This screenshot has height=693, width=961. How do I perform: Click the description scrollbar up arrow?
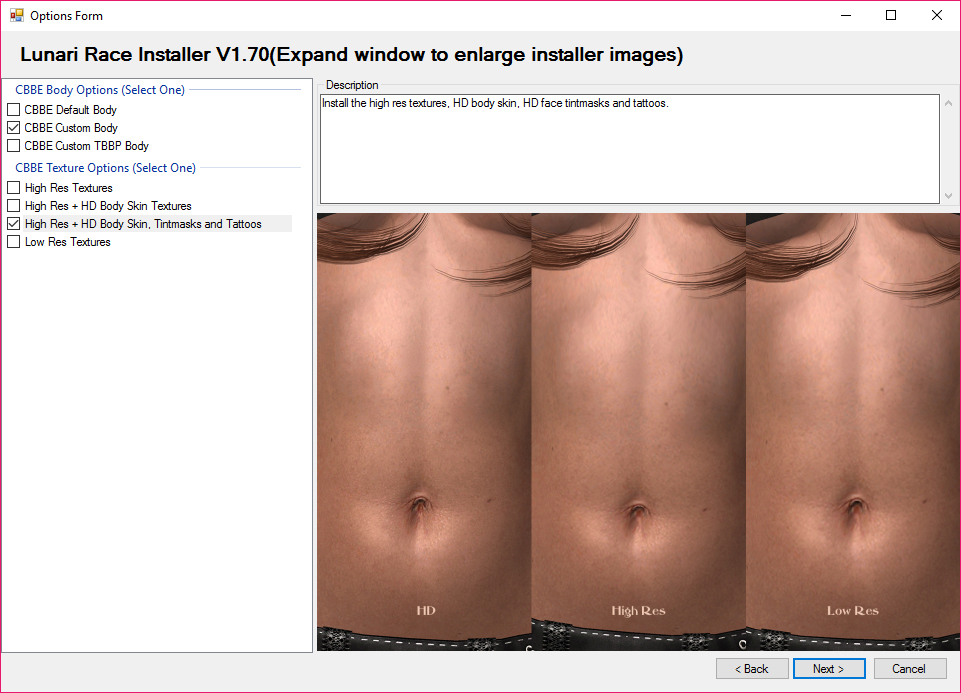point(948,104)
